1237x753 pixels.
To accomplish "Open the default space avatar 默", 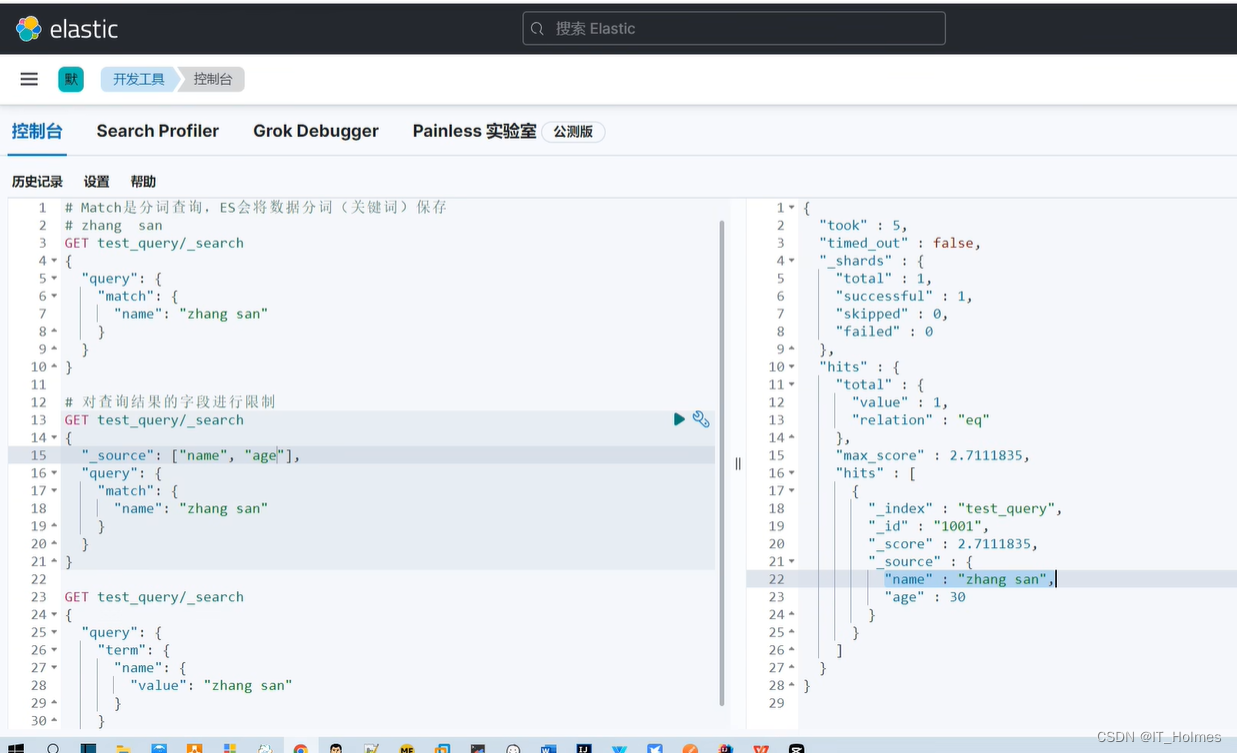I will click(71, 79).
